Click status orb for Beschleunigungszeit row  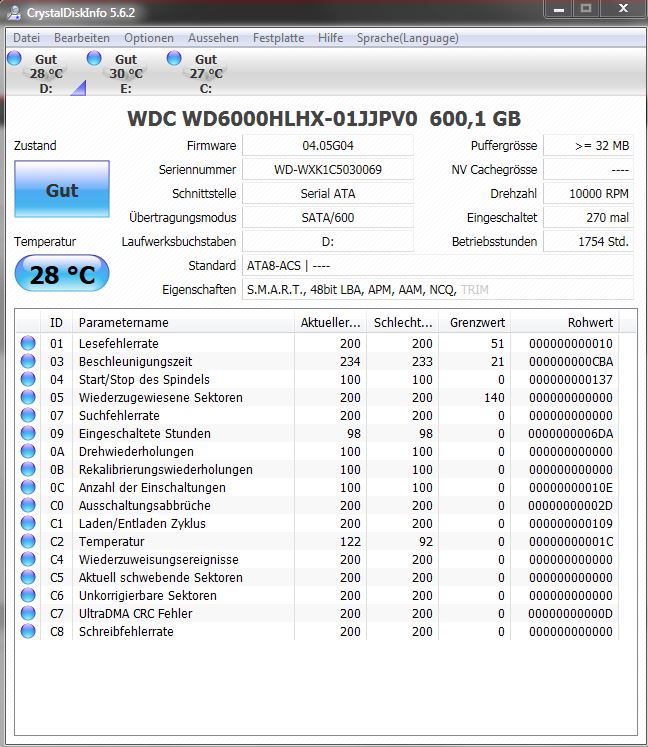pyautogui.click(x=28, y=361)
